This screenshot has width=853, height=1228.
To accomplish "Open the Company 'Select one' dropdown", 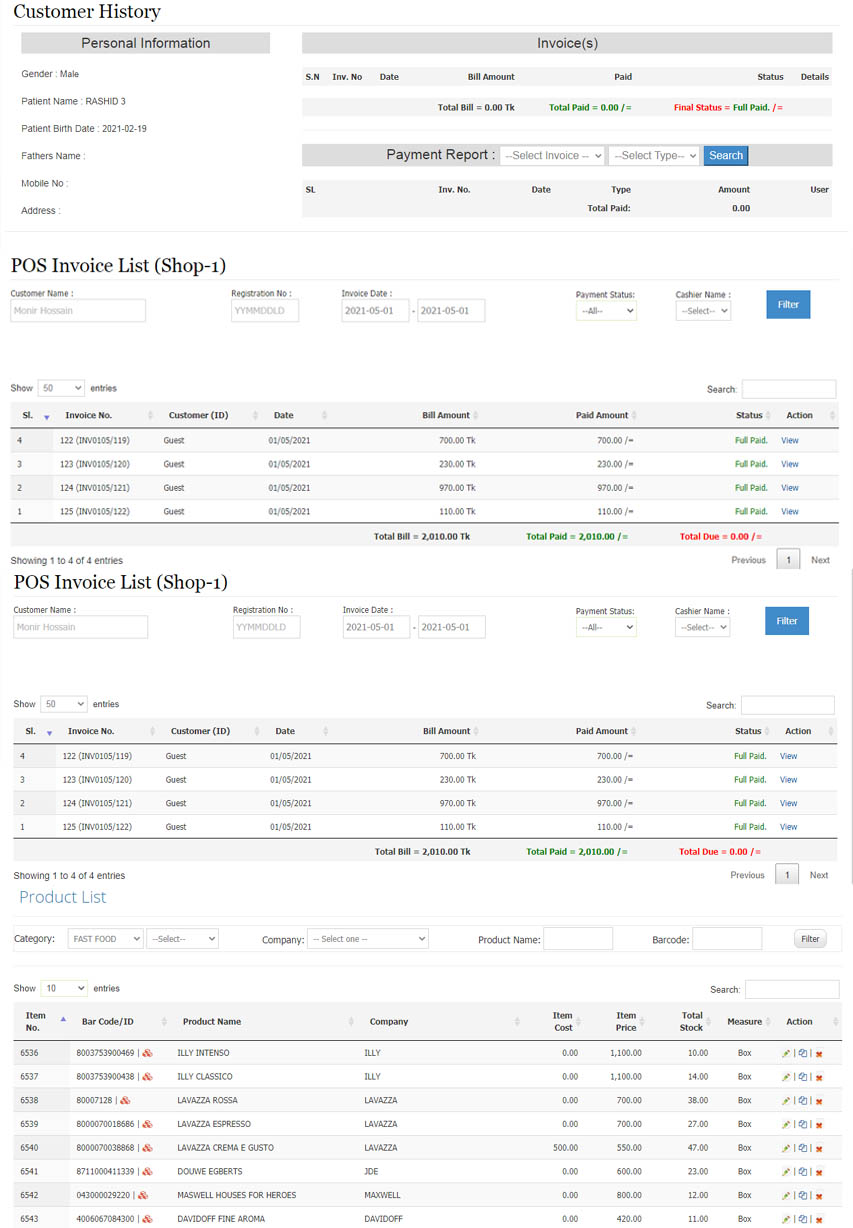I will 368,939.
